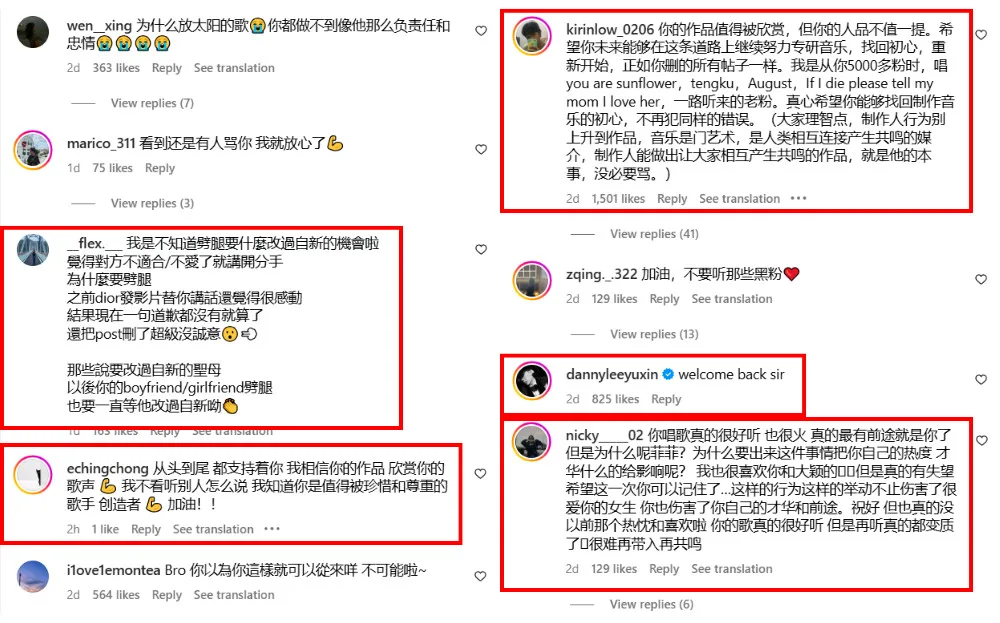This screenshot has height=623, width=1000.
Task: Tap the heart beside _flex.__ comment
Action: tap(481, 249)
